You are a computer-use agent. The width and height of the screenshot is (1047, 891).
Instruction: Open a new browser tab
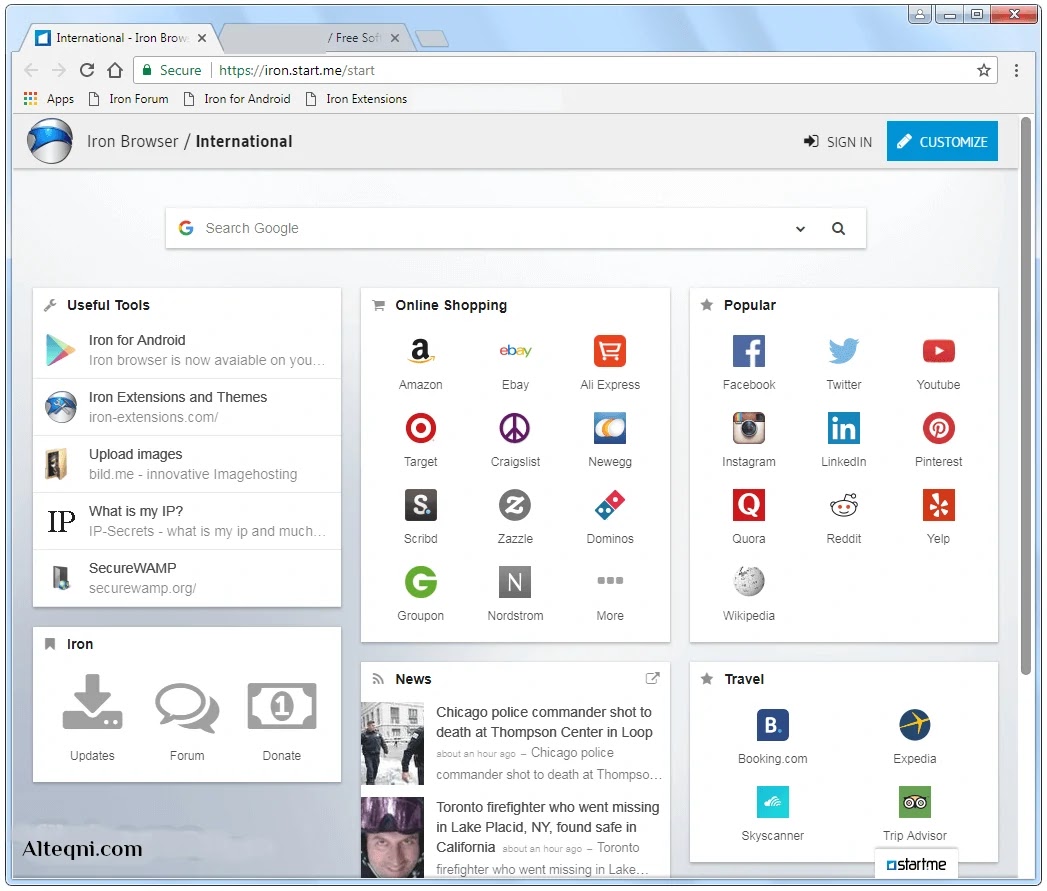coord(431,39)
